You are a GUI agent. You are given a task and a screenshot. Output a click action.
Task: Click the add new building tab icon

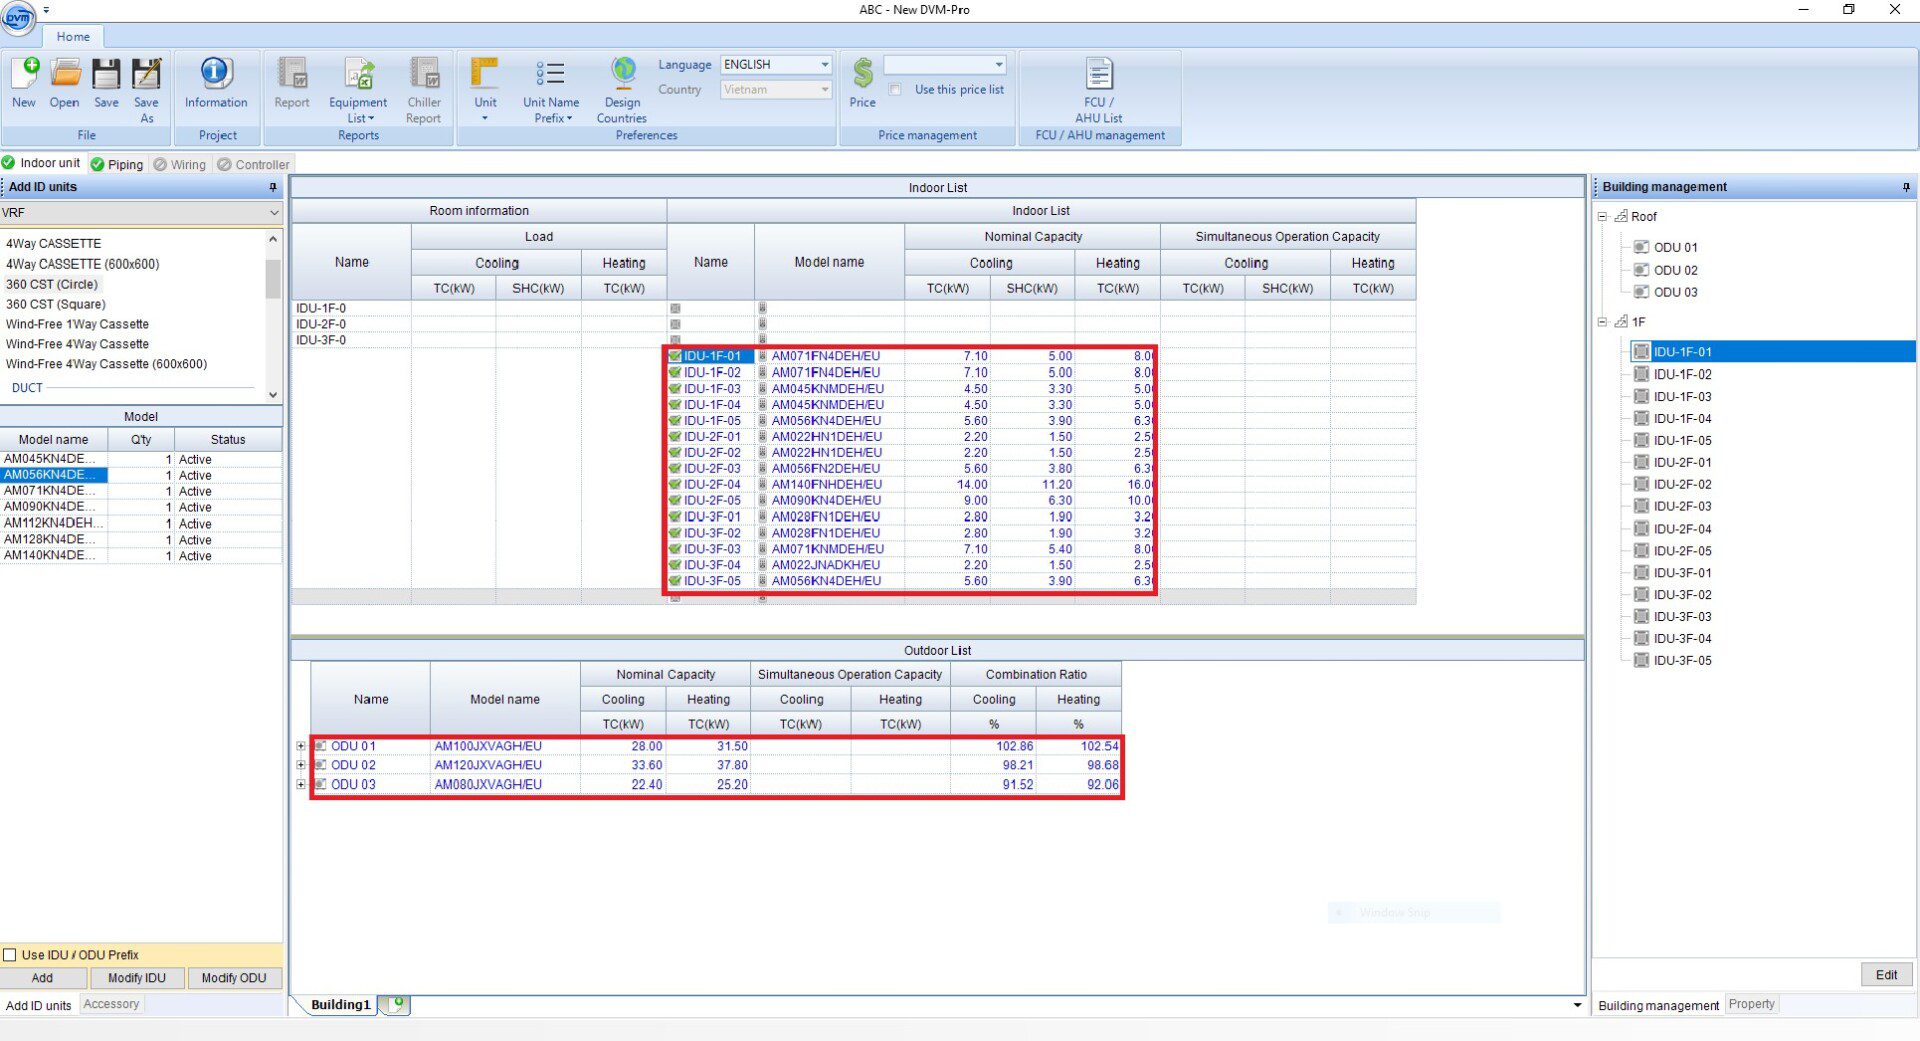398,1003
